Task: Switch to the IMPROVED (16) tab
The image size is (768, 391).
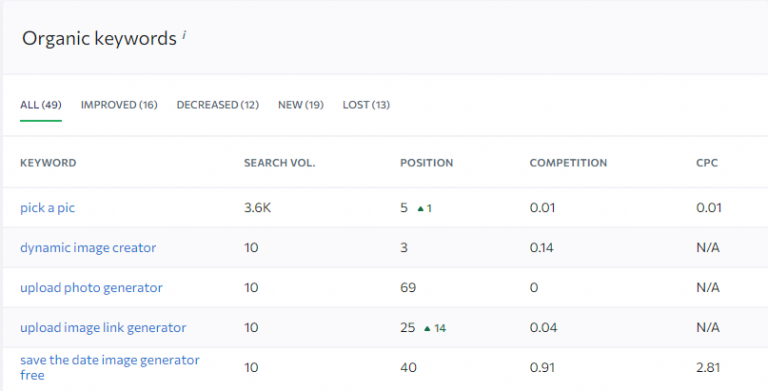Action: point(119,105)
